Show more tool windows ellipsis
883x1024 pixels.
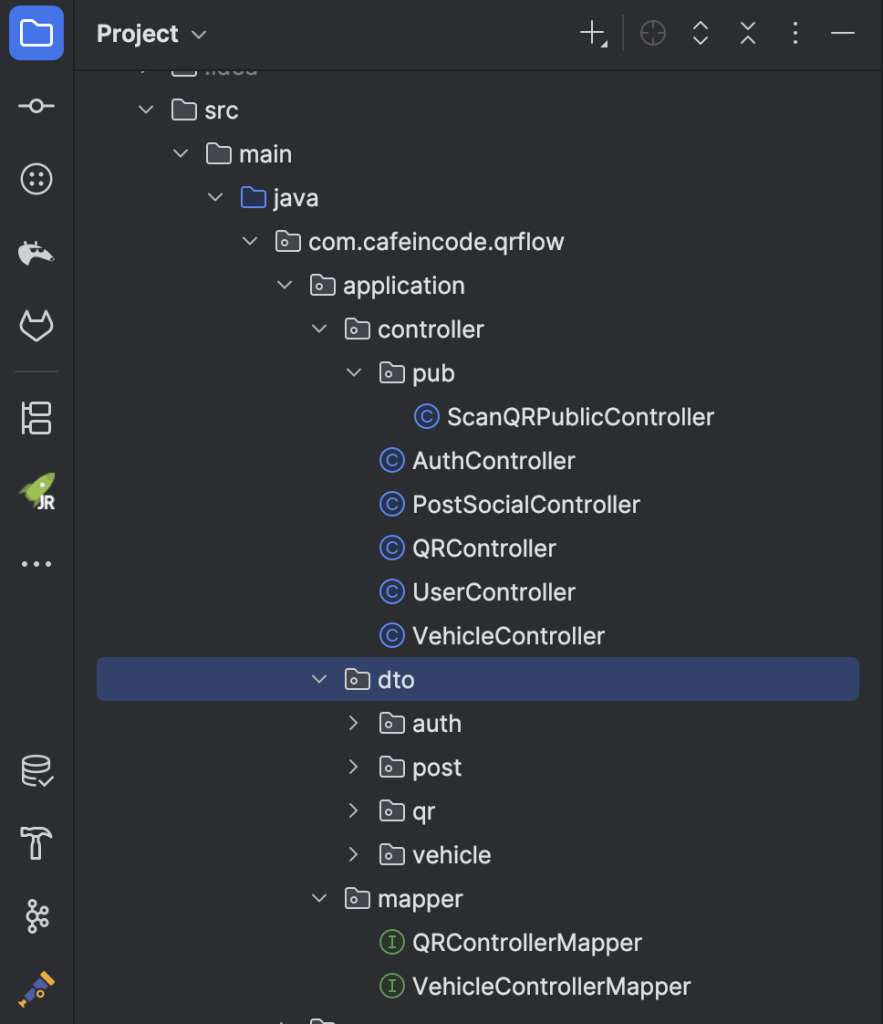click(36, 565)
